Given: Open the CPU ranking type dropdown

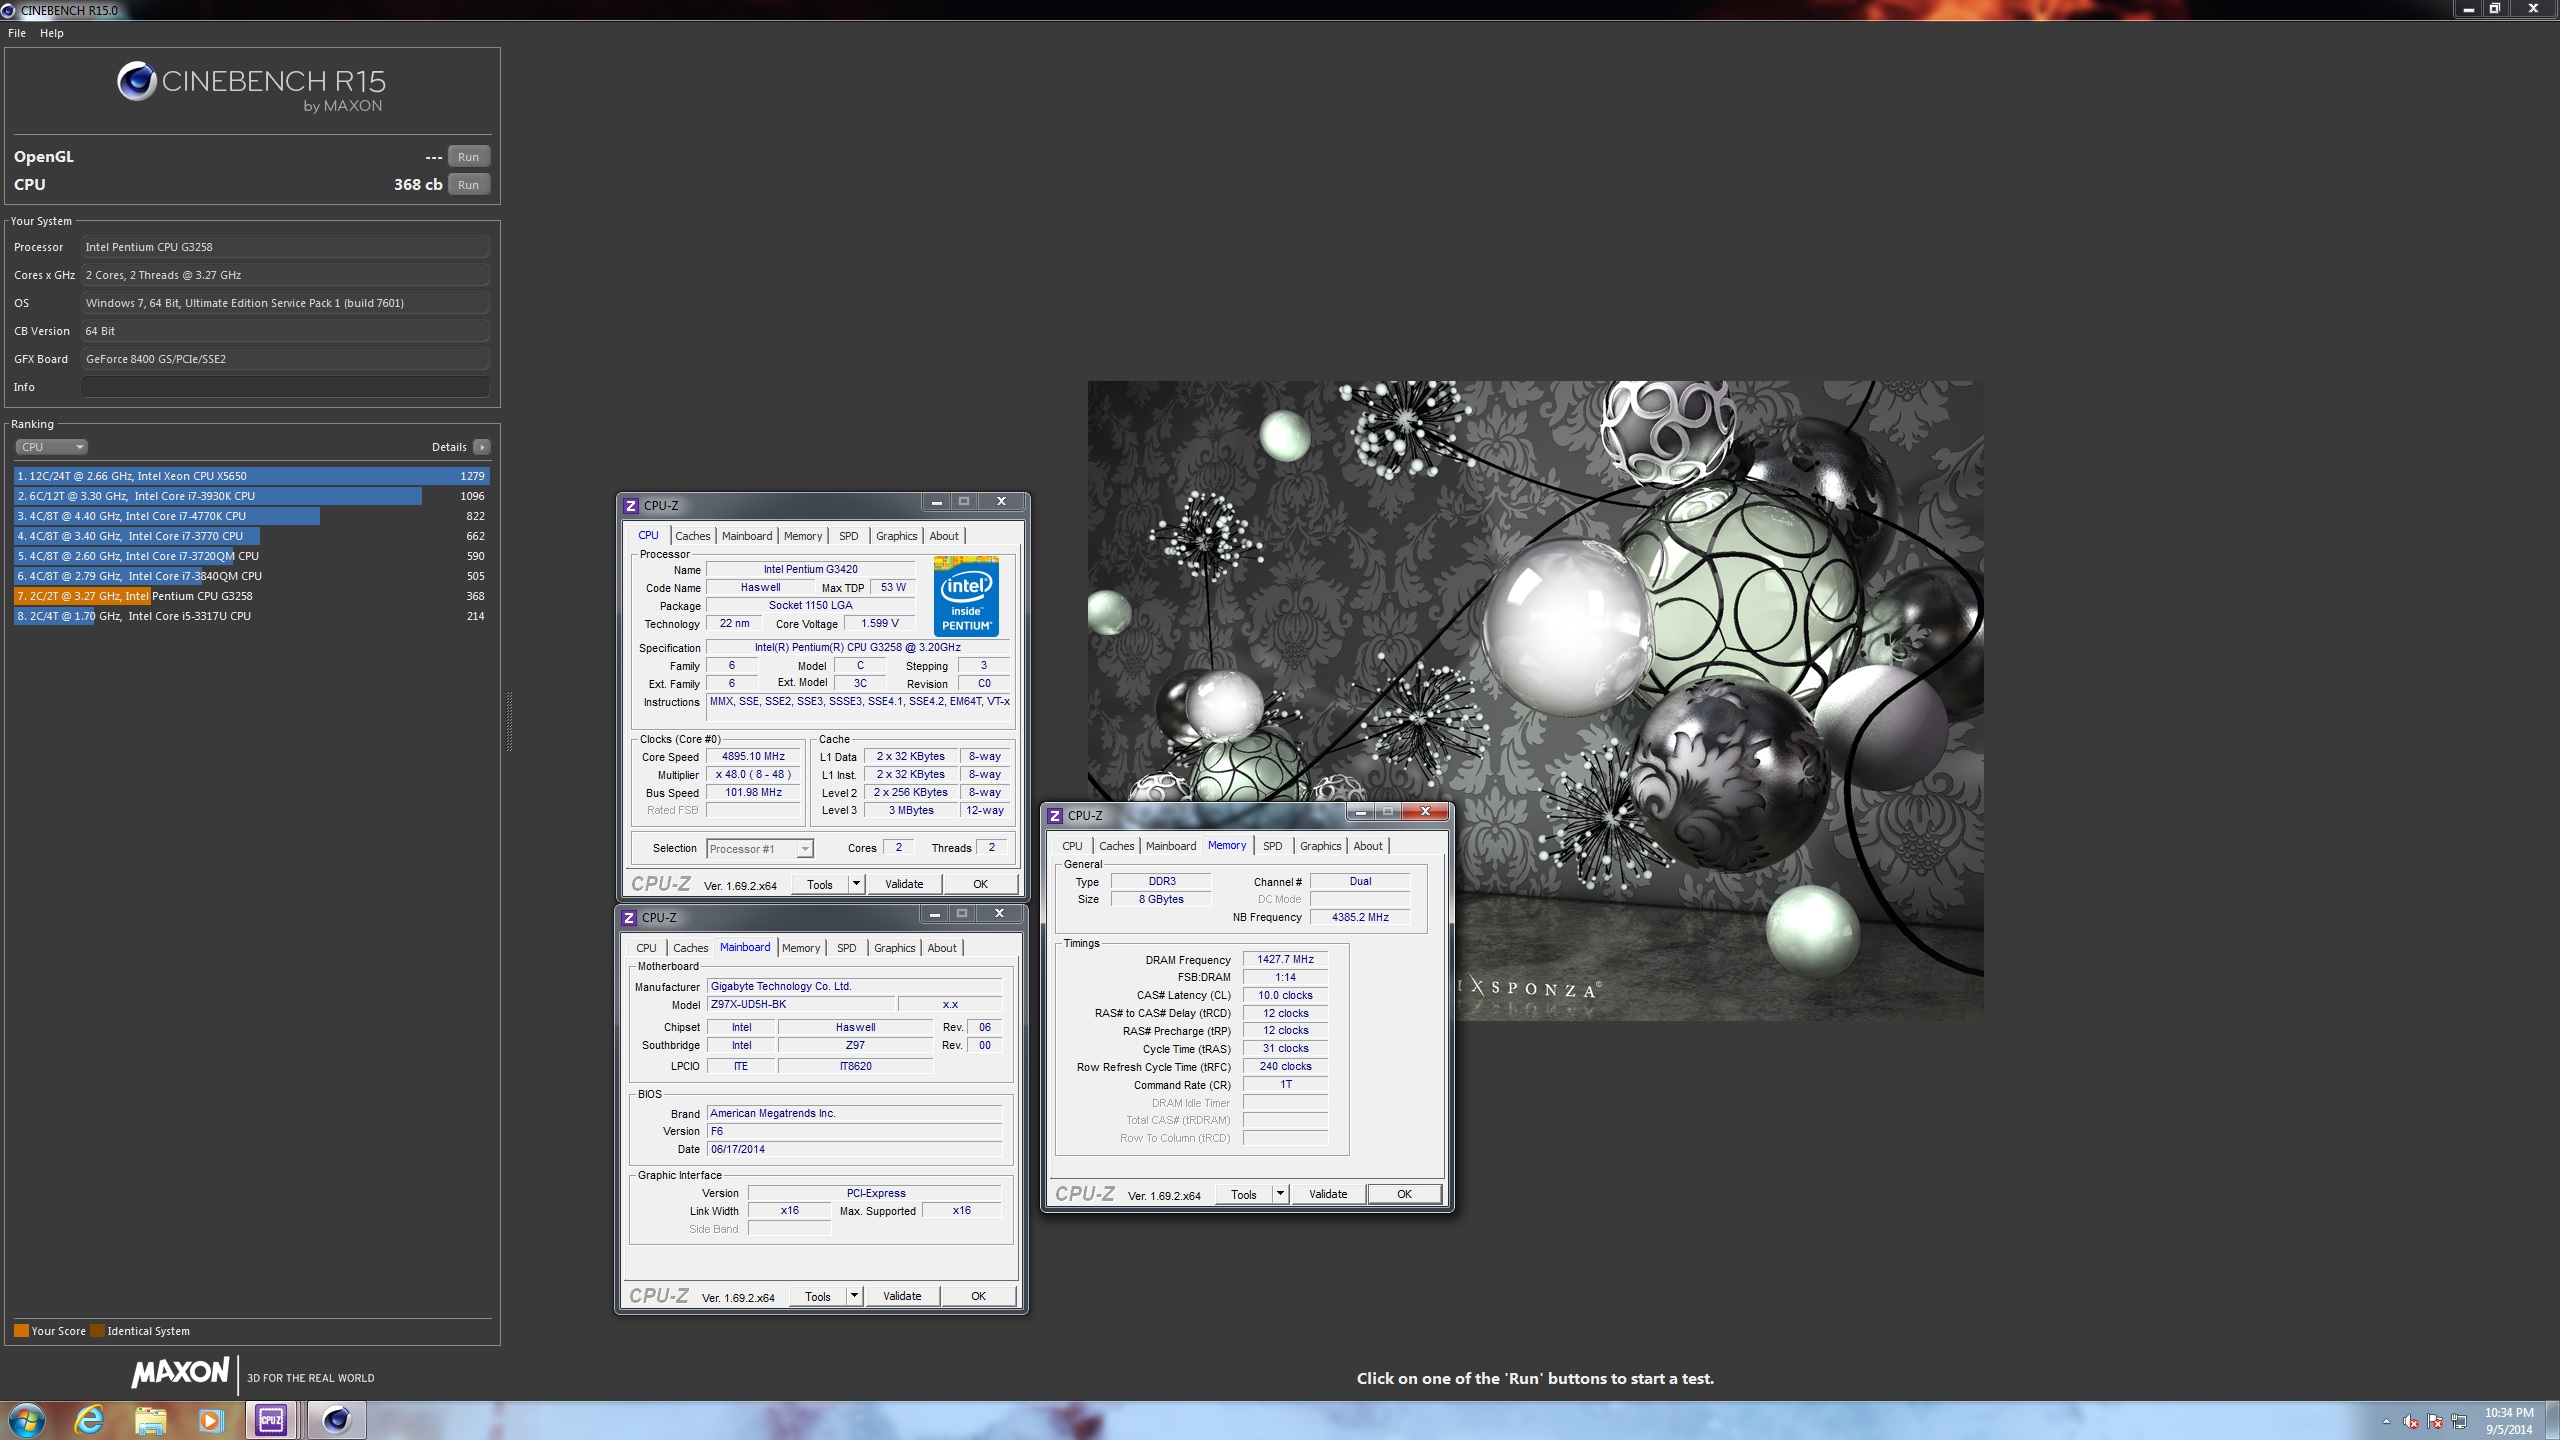Looking at the screenshot, I should pyautogui.click(x=51, y=447).
